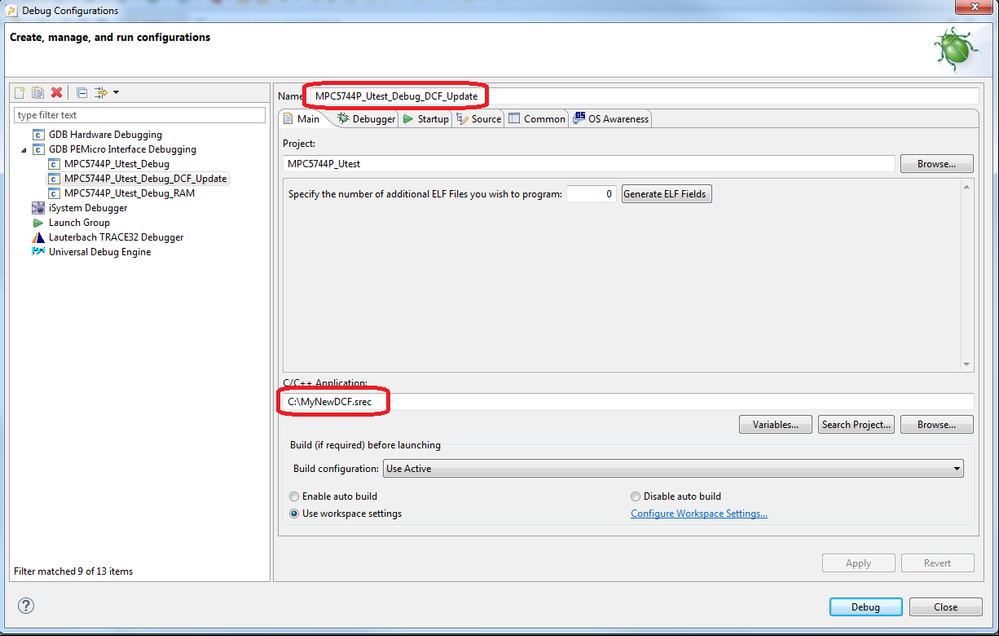Open help with the question mark icon
999x636 pixels.
pyautogui.click(x=26, y=605)
